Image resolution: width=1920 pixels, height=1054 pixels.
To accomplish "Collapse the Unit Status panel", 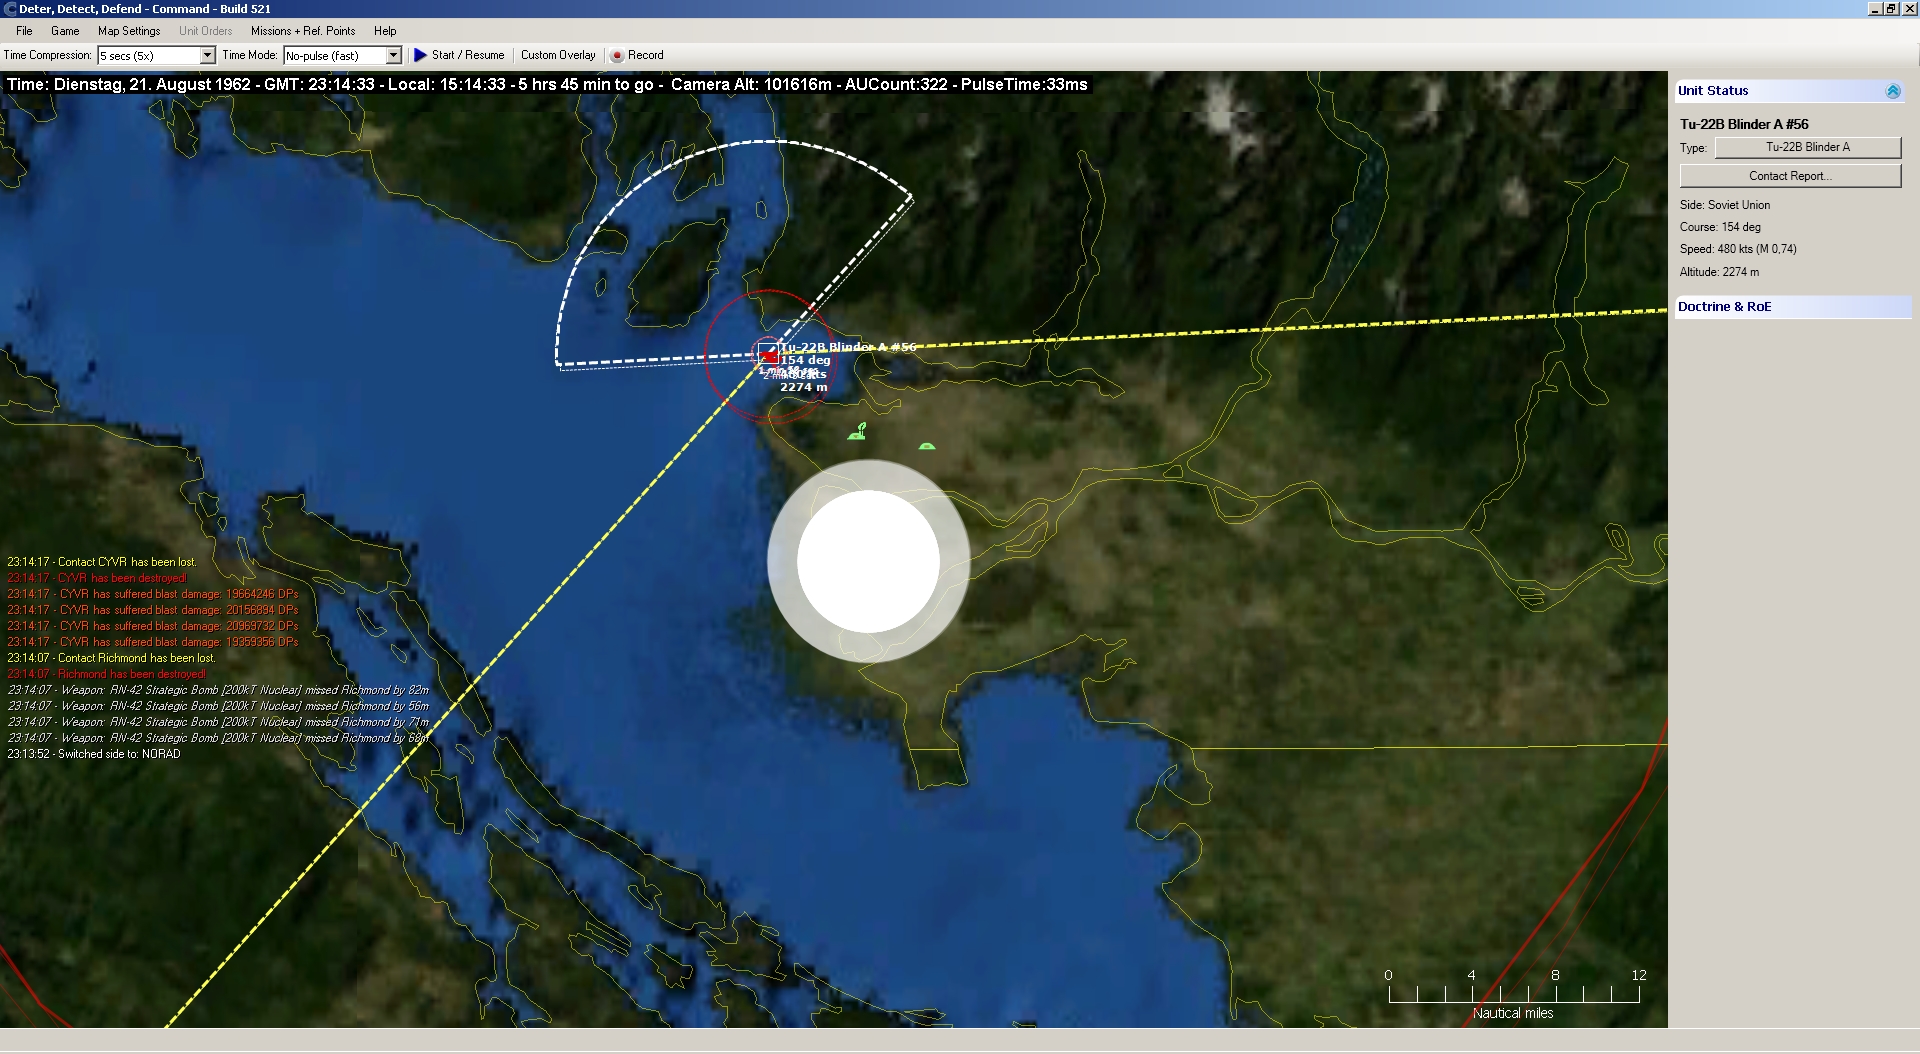I will (x=1893, y=91).
